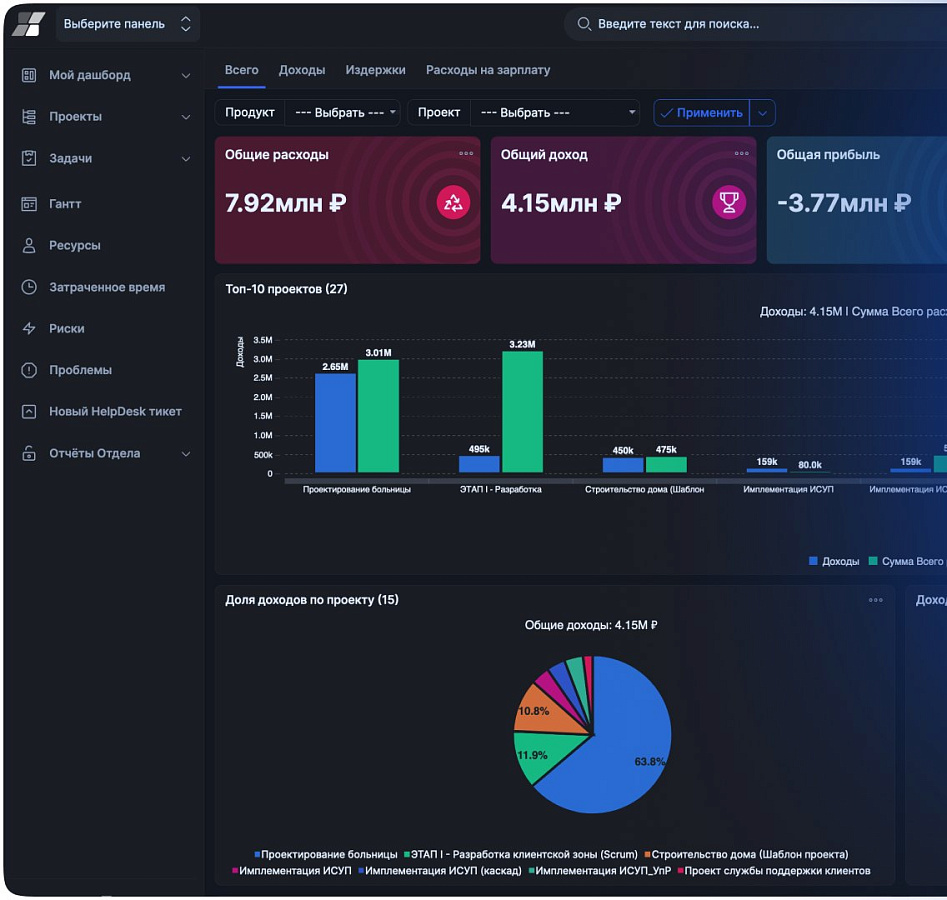This screenshot has height=900, width=947.
Task: Open the Продукт select dropdown
Action: [342, 112]
